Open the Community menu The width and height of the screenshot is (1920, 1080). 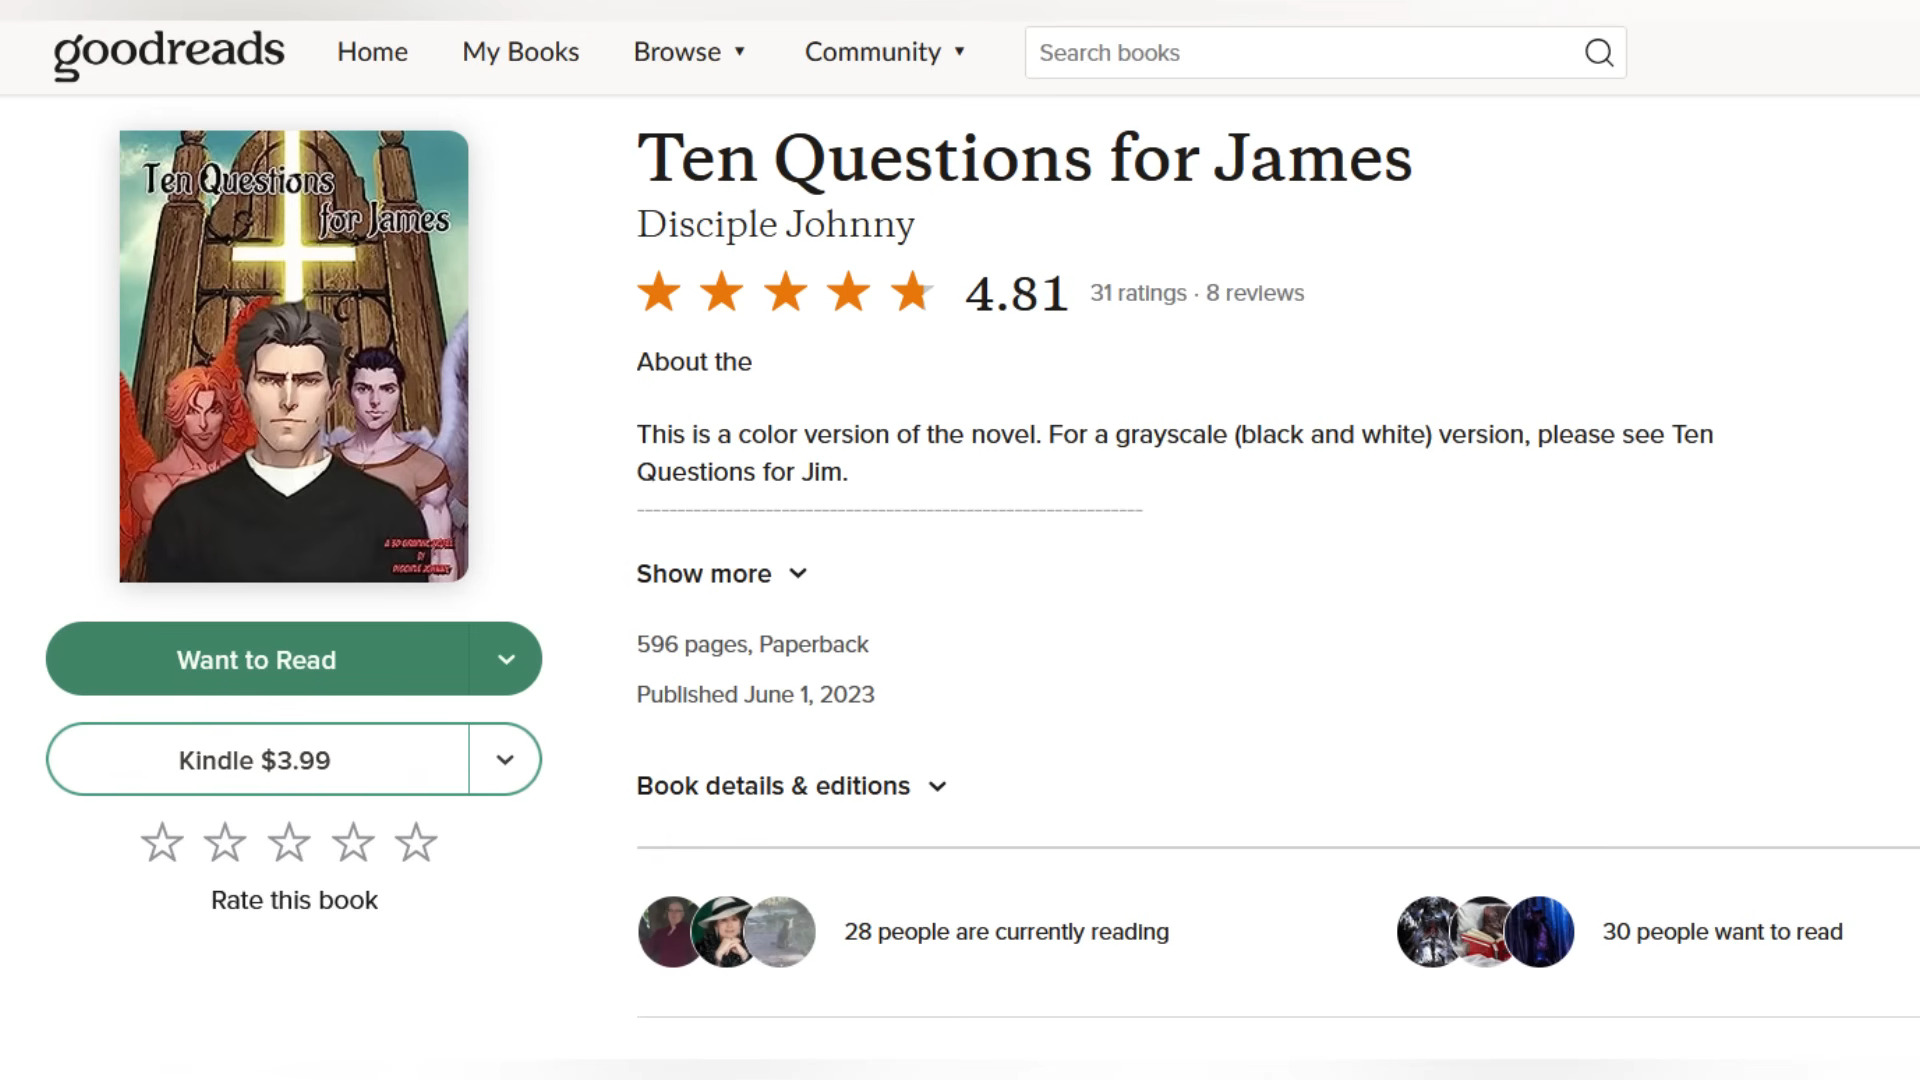click(884, 52)
